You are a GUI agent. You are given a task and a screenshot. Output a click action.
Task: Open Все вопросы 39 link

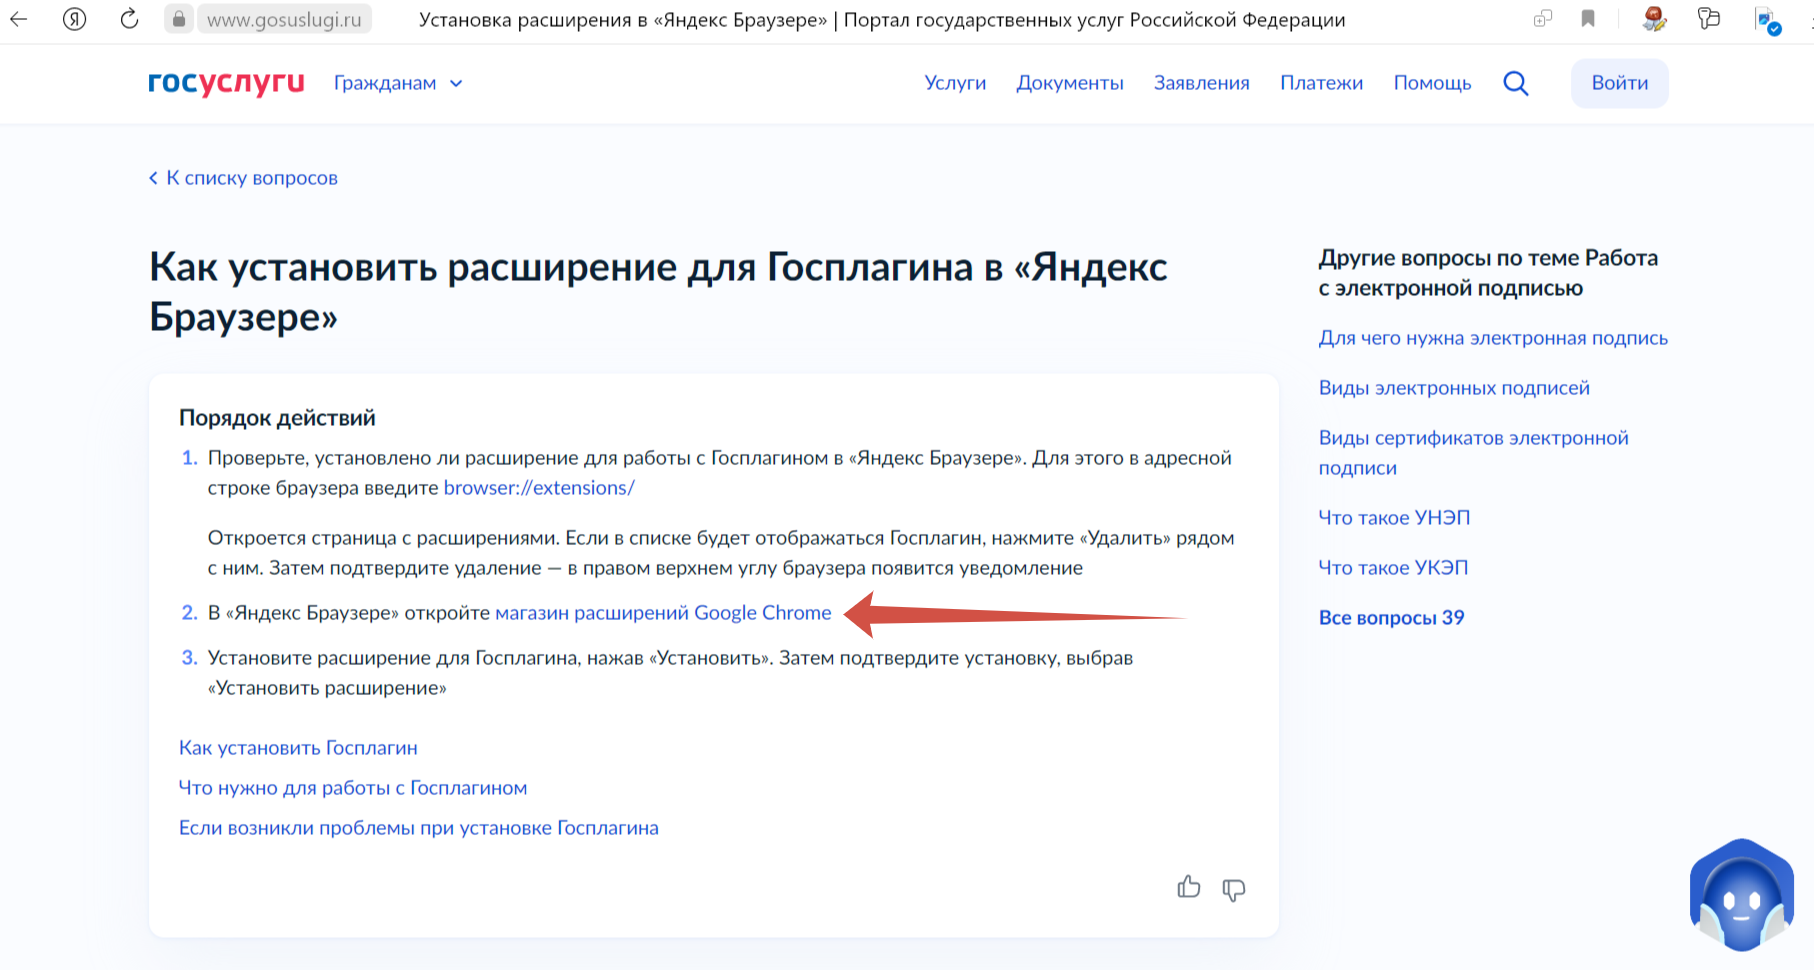[1391, 618]
